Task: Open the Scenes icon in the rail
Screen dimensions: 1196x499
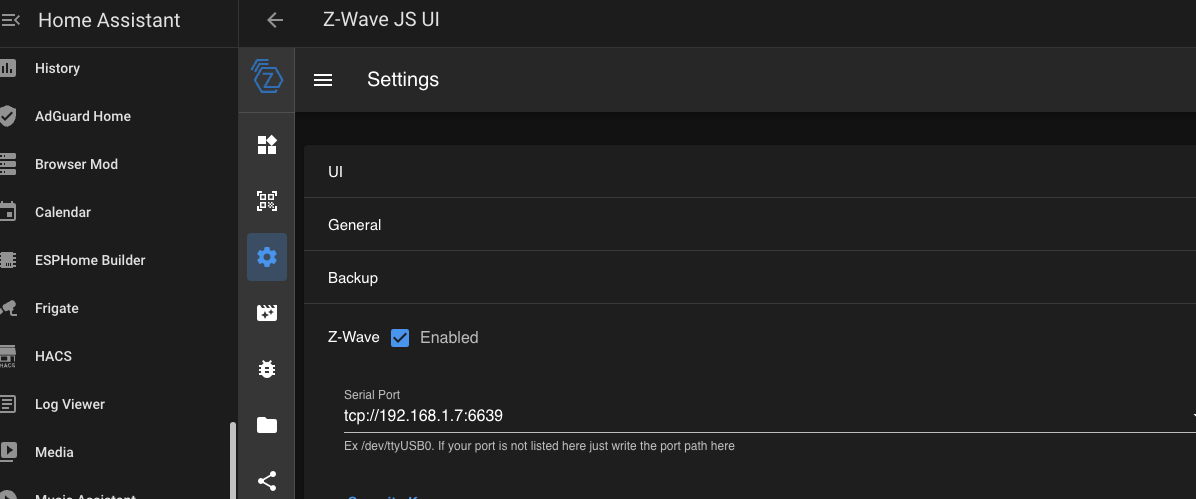Action: coord(267,313)
